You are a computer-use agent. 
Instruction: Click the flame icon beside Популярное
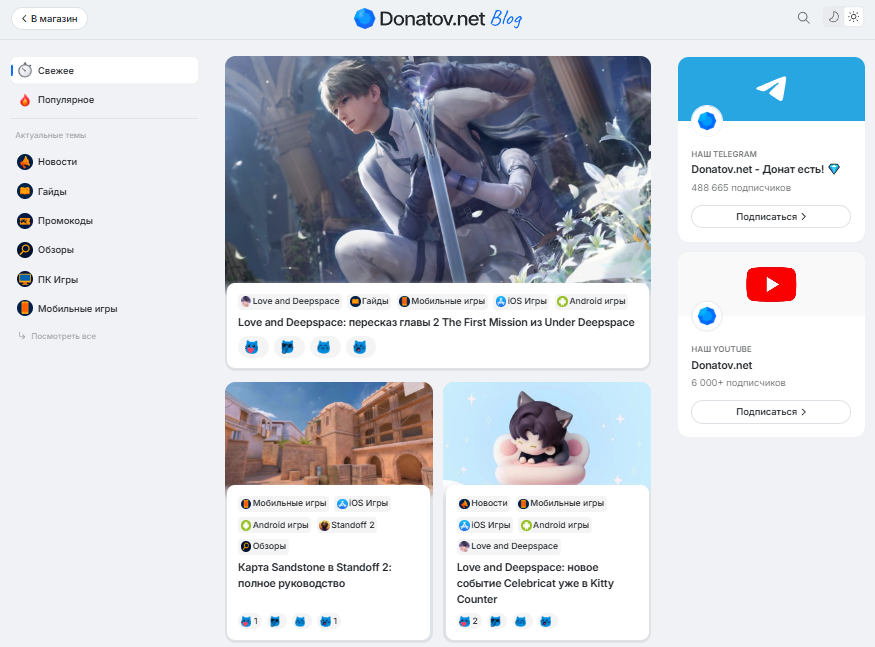coord(25,100)
